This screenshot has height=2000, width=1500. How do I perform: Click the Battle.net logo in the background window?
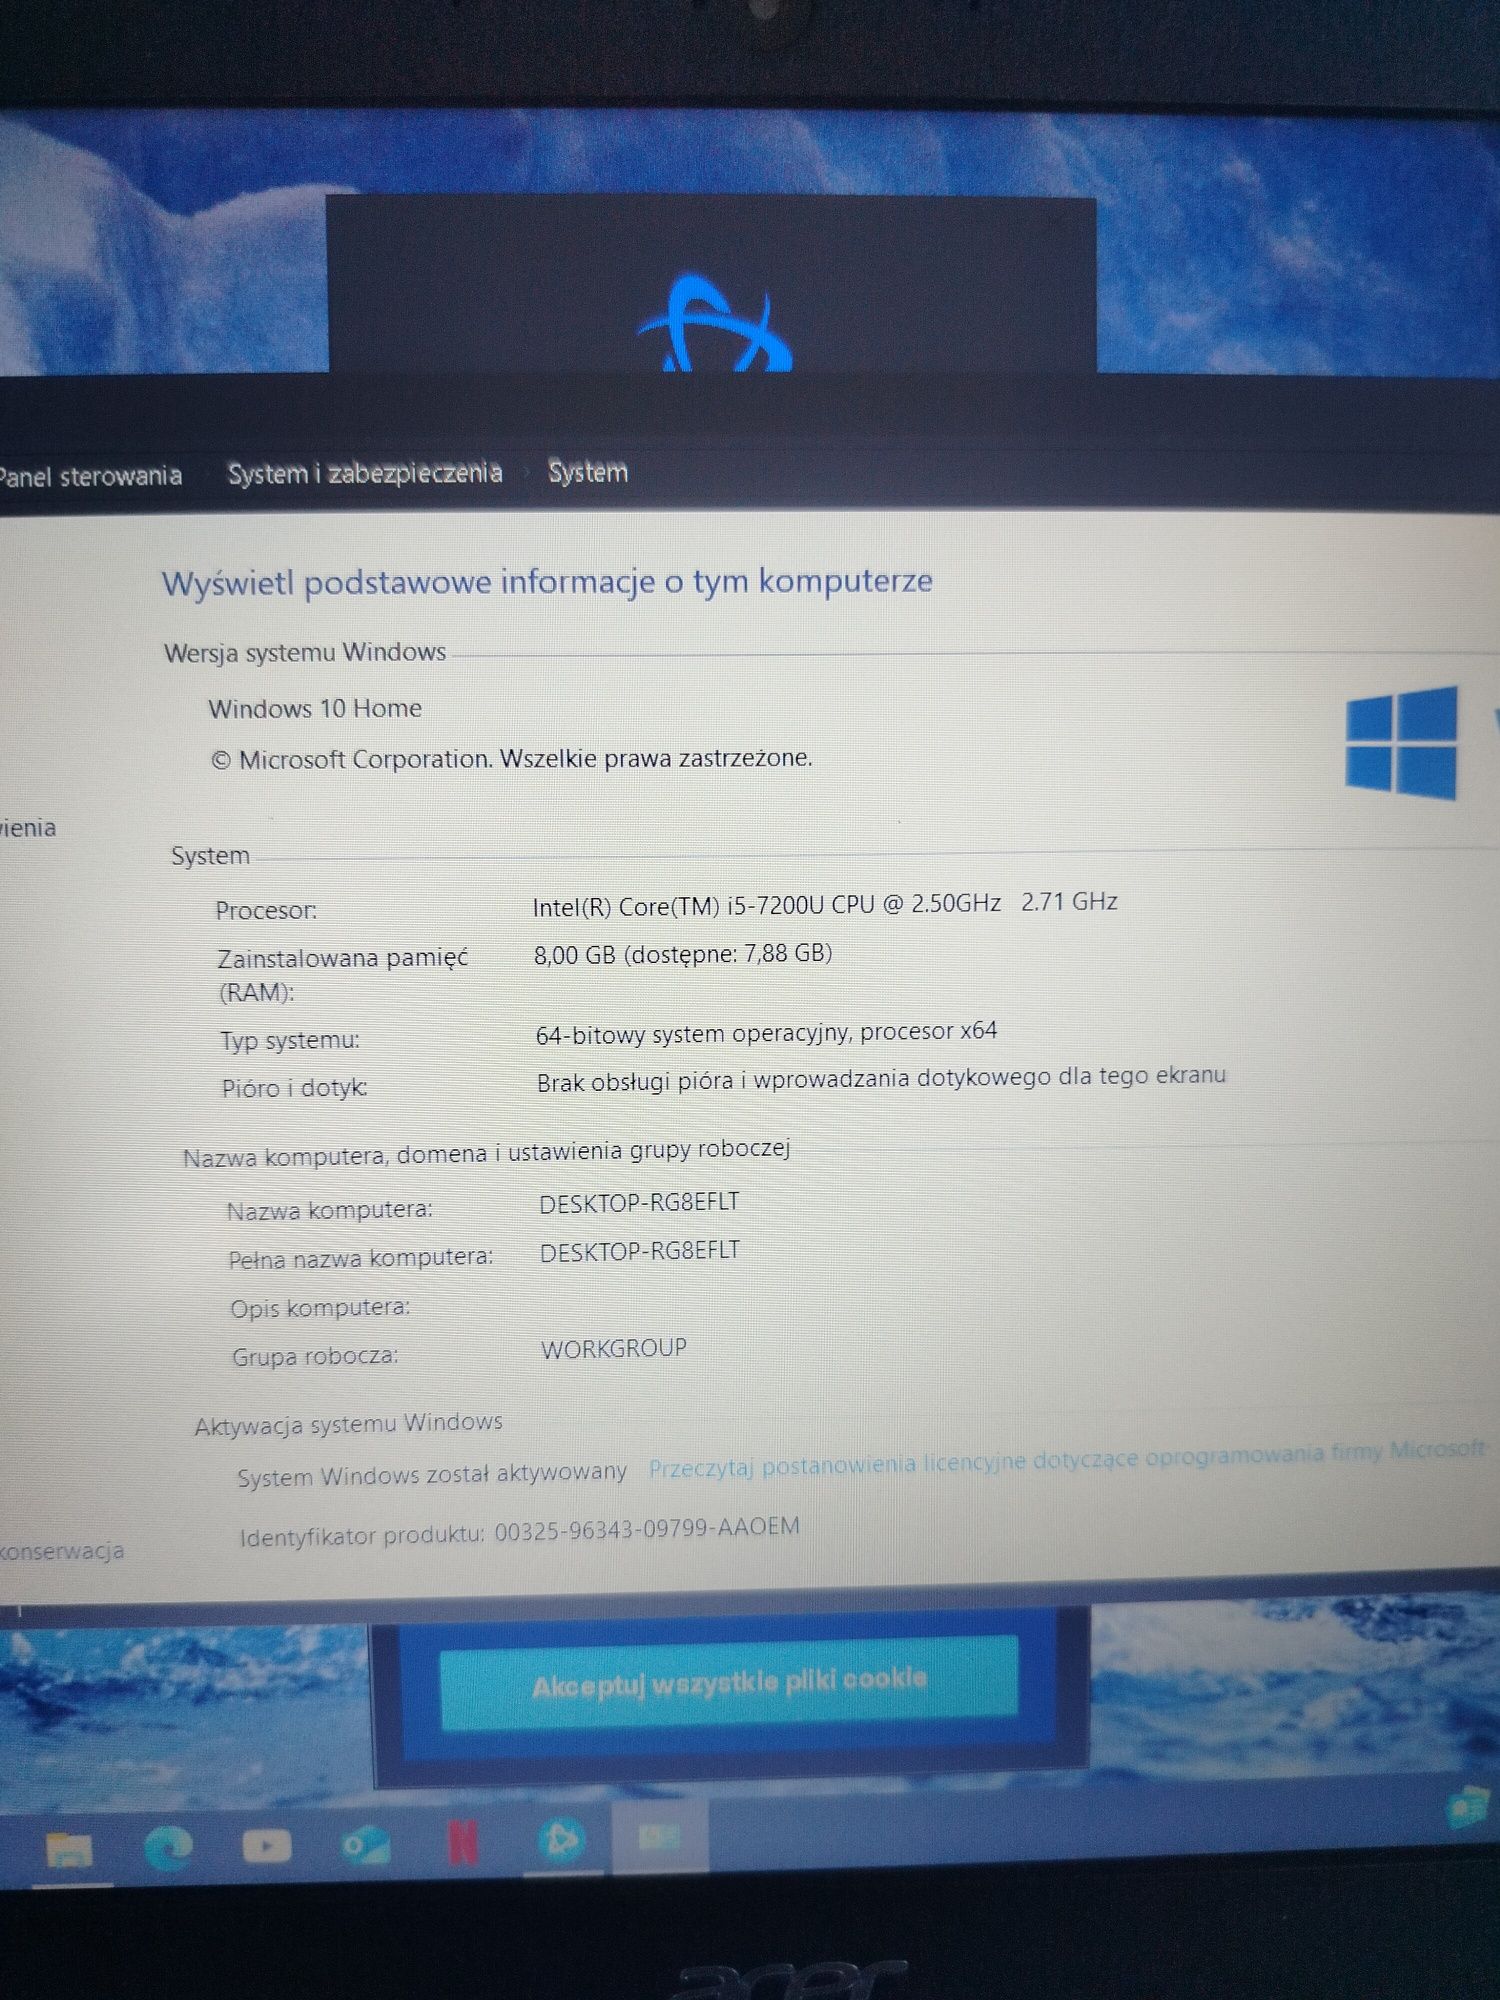point(714,325)
